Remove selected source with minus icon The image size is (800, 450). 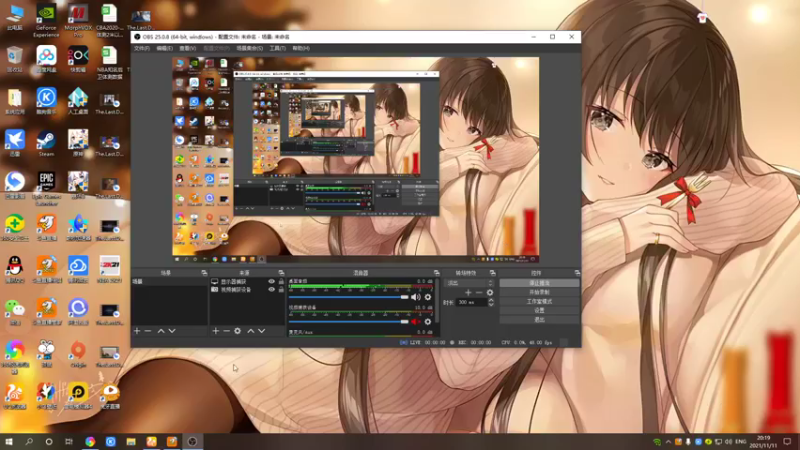[226, 331]
